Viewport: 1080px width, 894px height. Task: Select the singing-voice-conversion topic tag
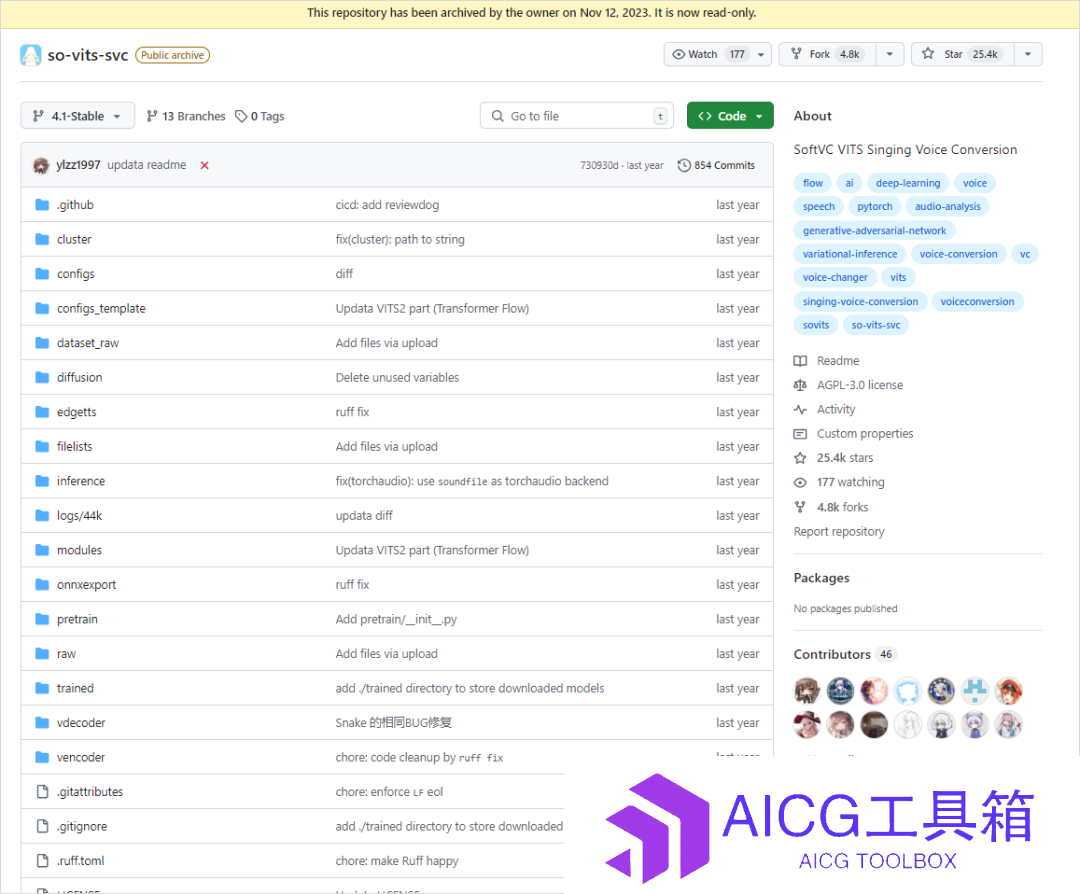(x=860, y=302)
